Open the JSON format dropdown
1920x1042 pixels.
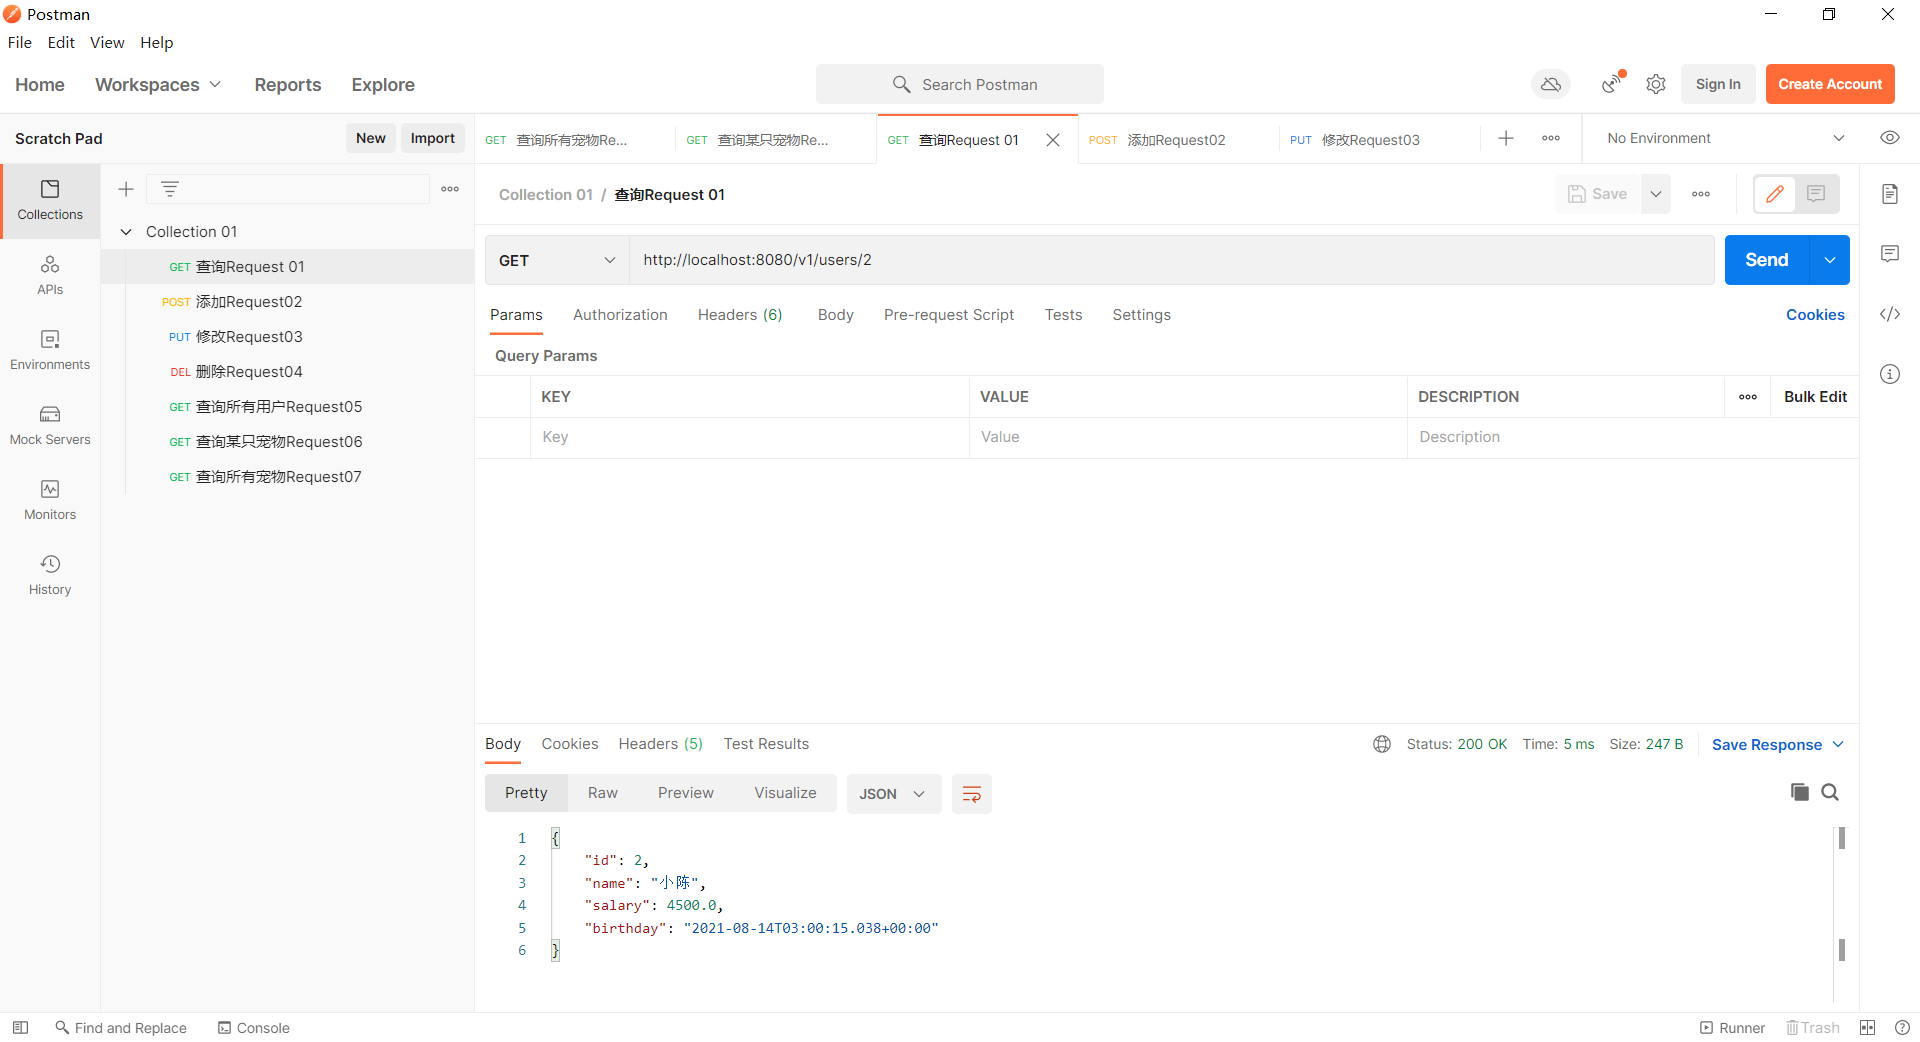point(893,794)
